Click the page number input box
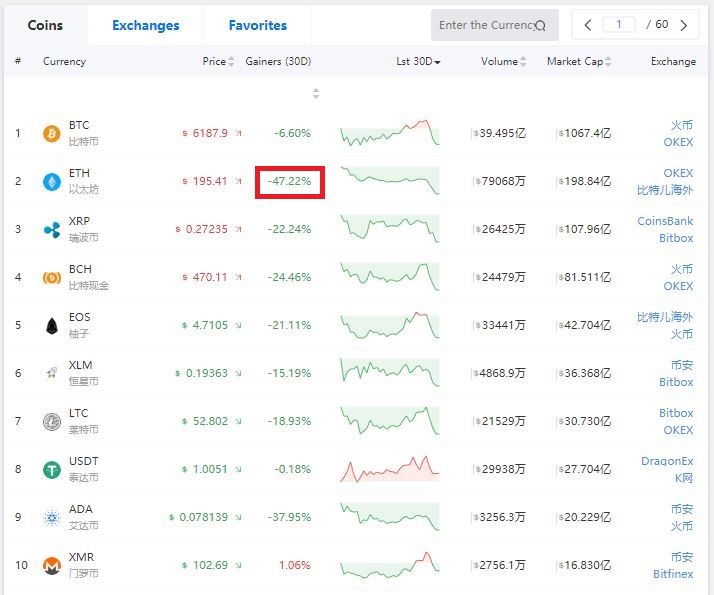714x595 pixels. [x=619, y=25]
